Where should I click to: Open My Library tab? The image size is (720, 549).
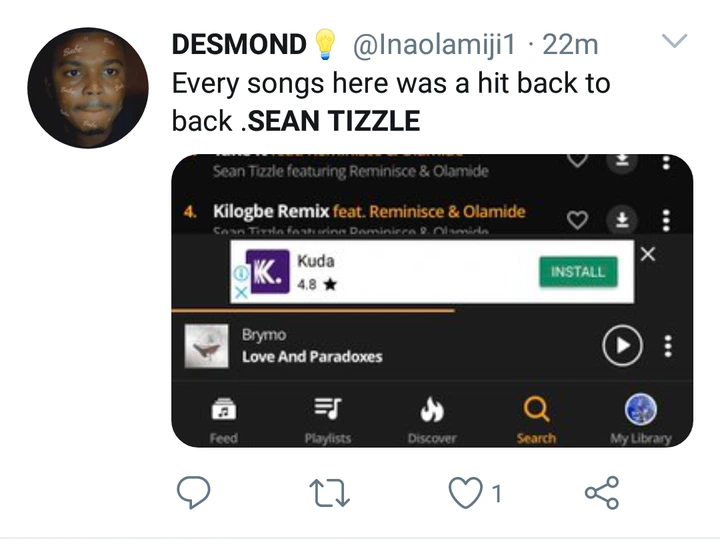click(641, 418)
